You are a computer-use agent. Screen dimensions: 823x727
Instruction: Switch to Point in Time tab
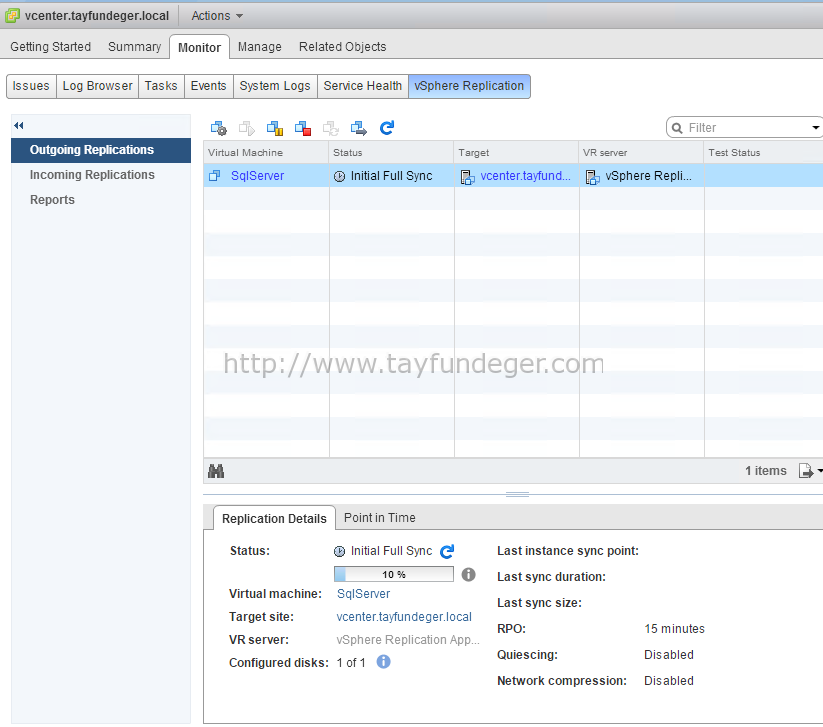pyautogui.click(x=379, y=518)
